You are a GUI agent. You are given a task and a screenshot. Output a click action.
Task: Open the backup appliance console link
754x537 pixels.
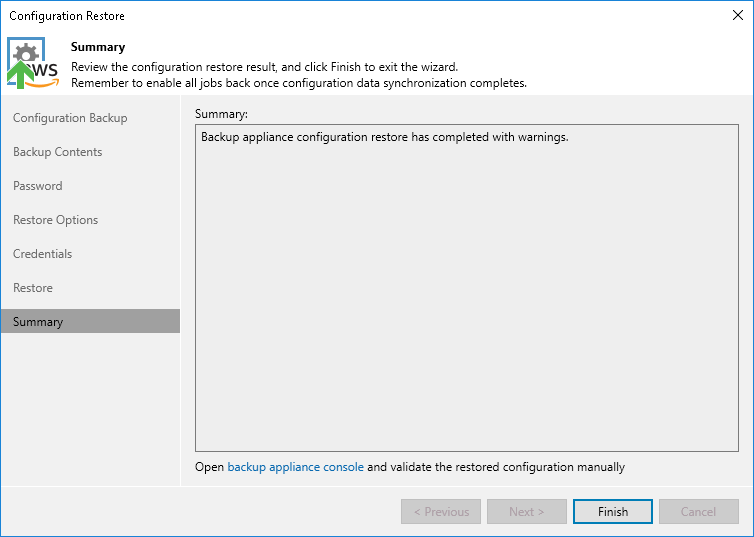[x=295, y=467]
